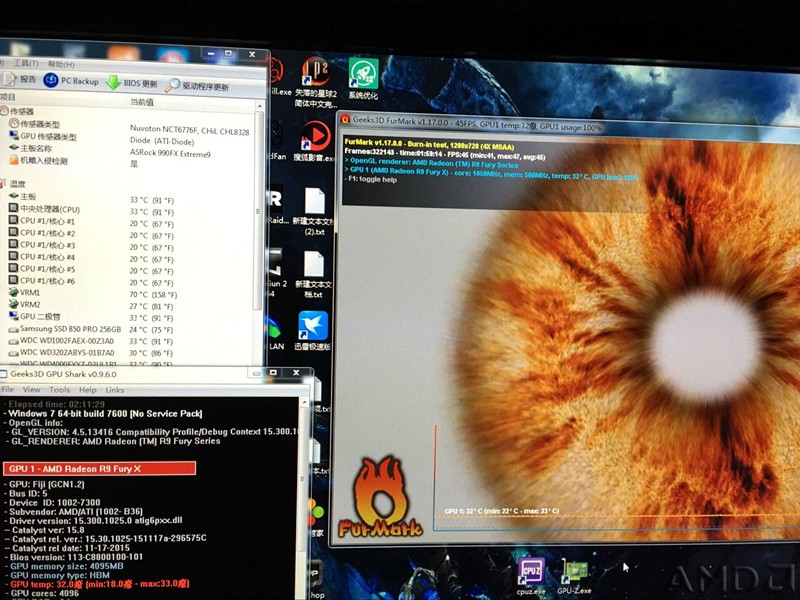The height and width of the screenshot is (600, 800).
Task: Click the icon beside 机箱入侵检测 row
Action: point(14,160)
